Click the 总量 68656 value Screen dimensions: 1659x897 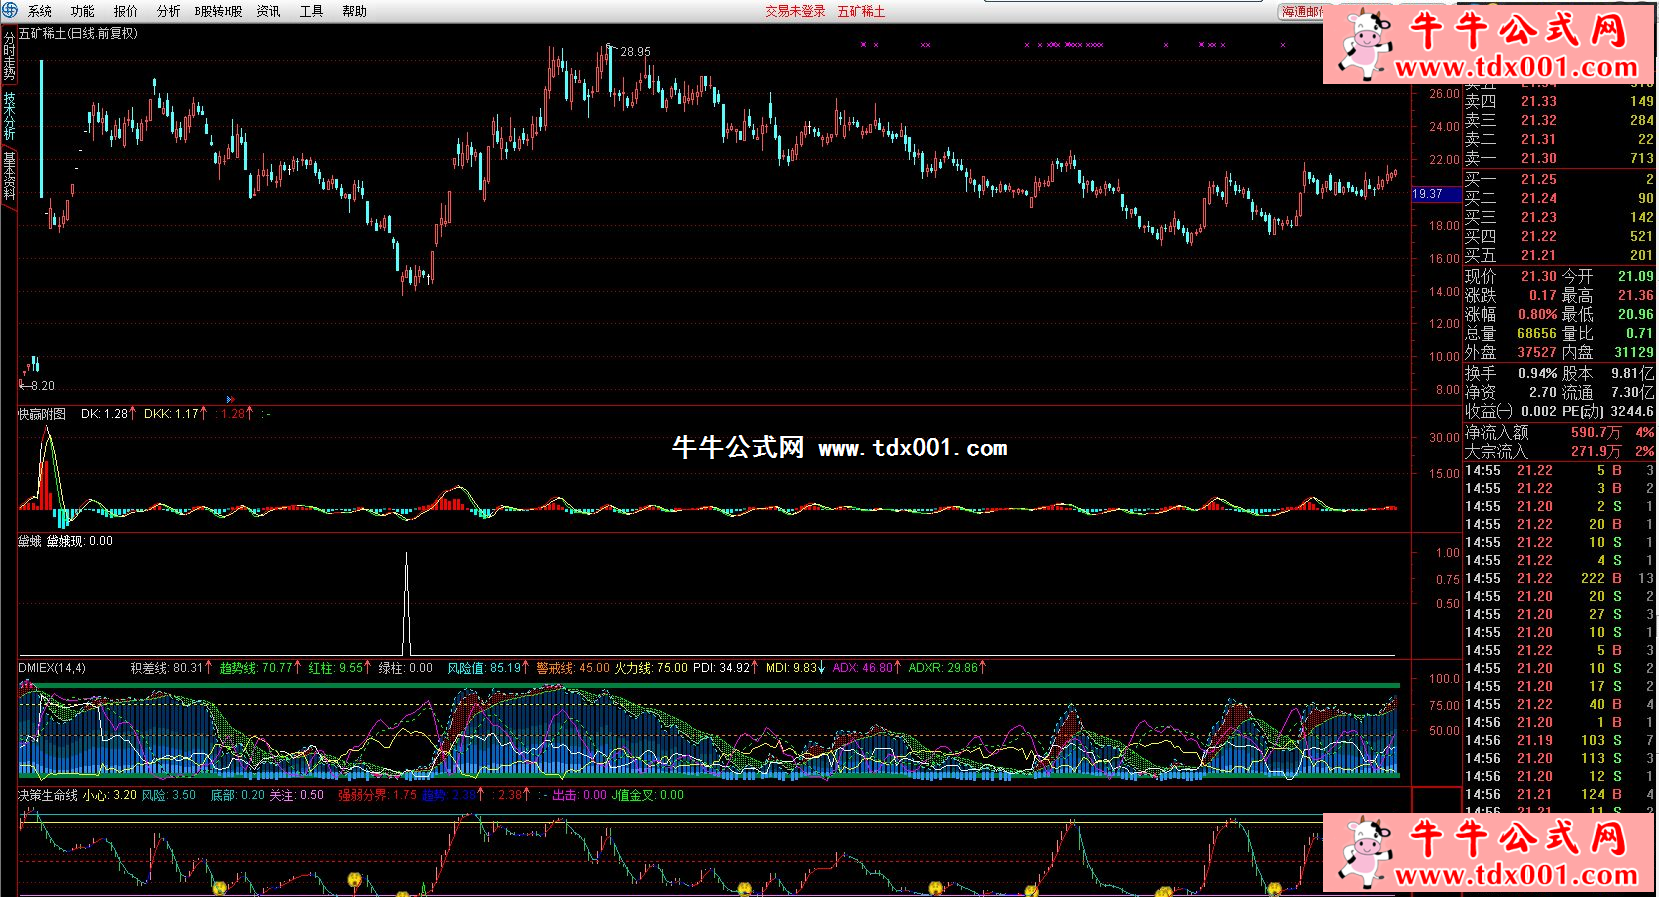point(1536,333)
